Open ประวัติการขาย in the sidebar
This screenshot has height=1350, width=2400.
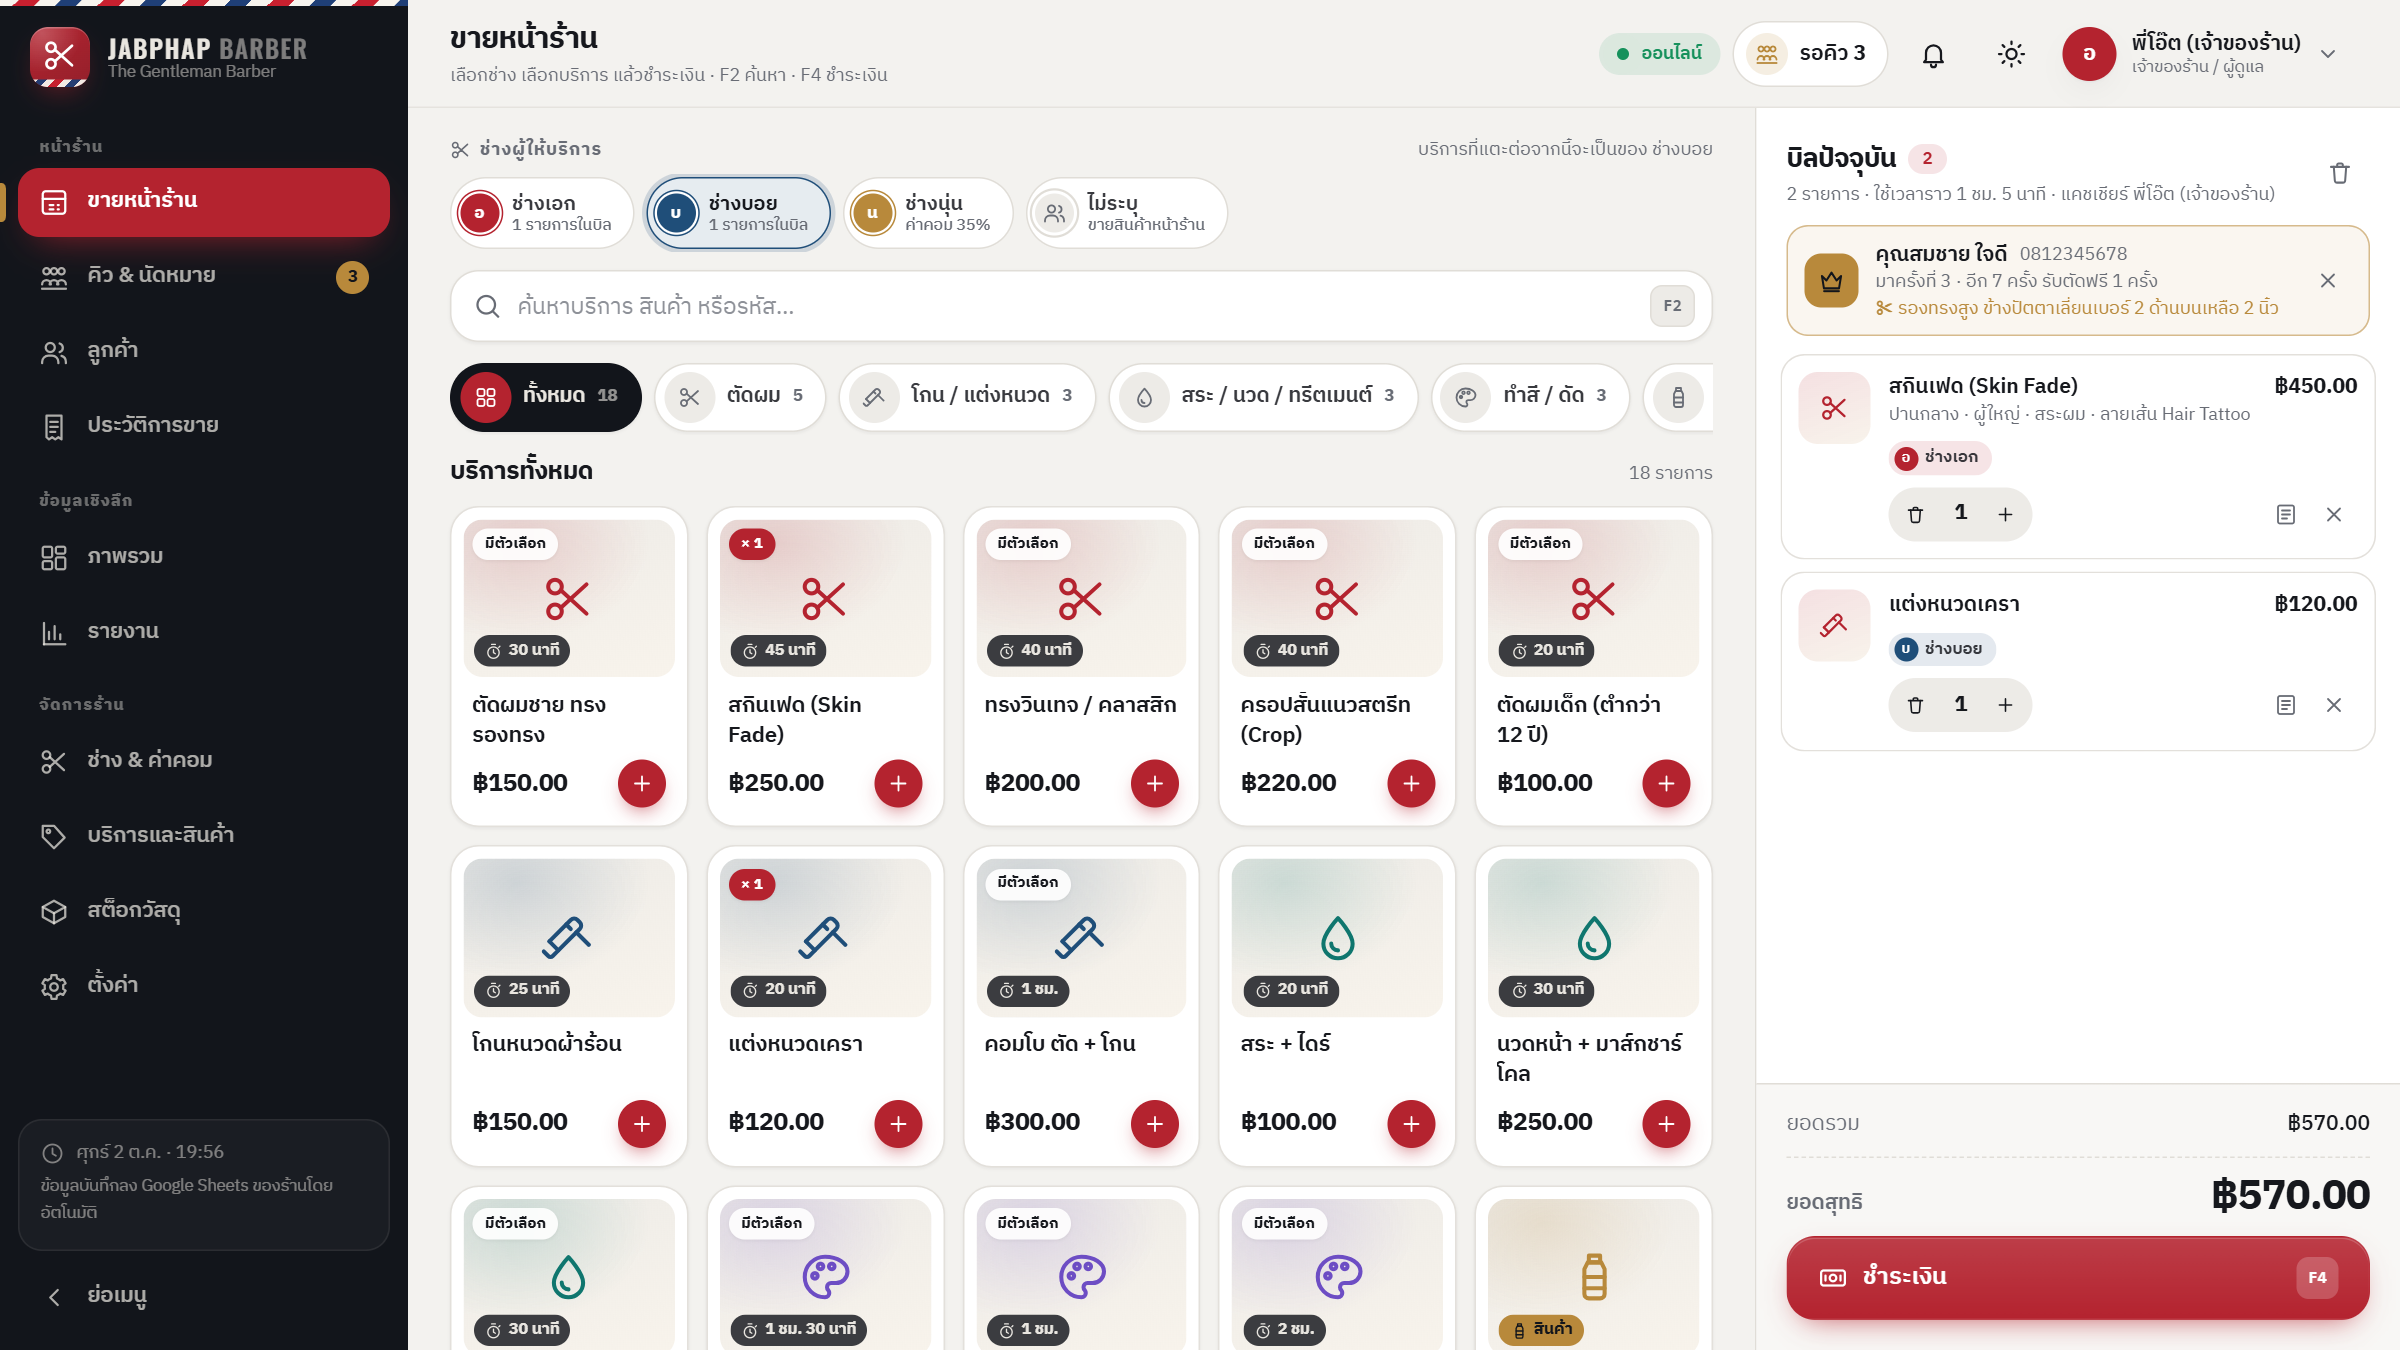click(204, 426)
